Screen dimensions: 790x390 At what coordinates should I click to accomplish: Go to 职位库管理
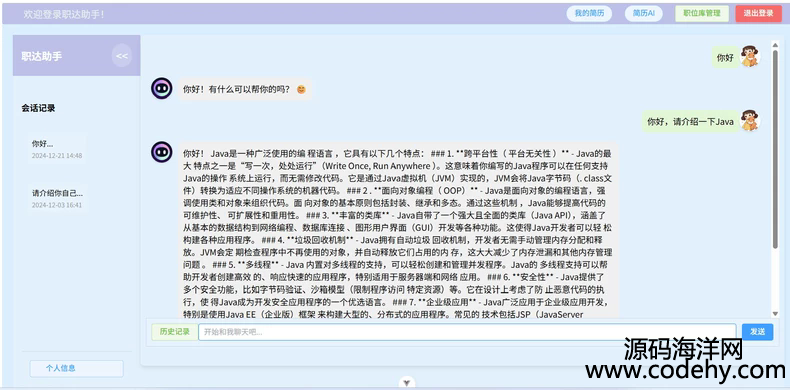pos(702,14)
